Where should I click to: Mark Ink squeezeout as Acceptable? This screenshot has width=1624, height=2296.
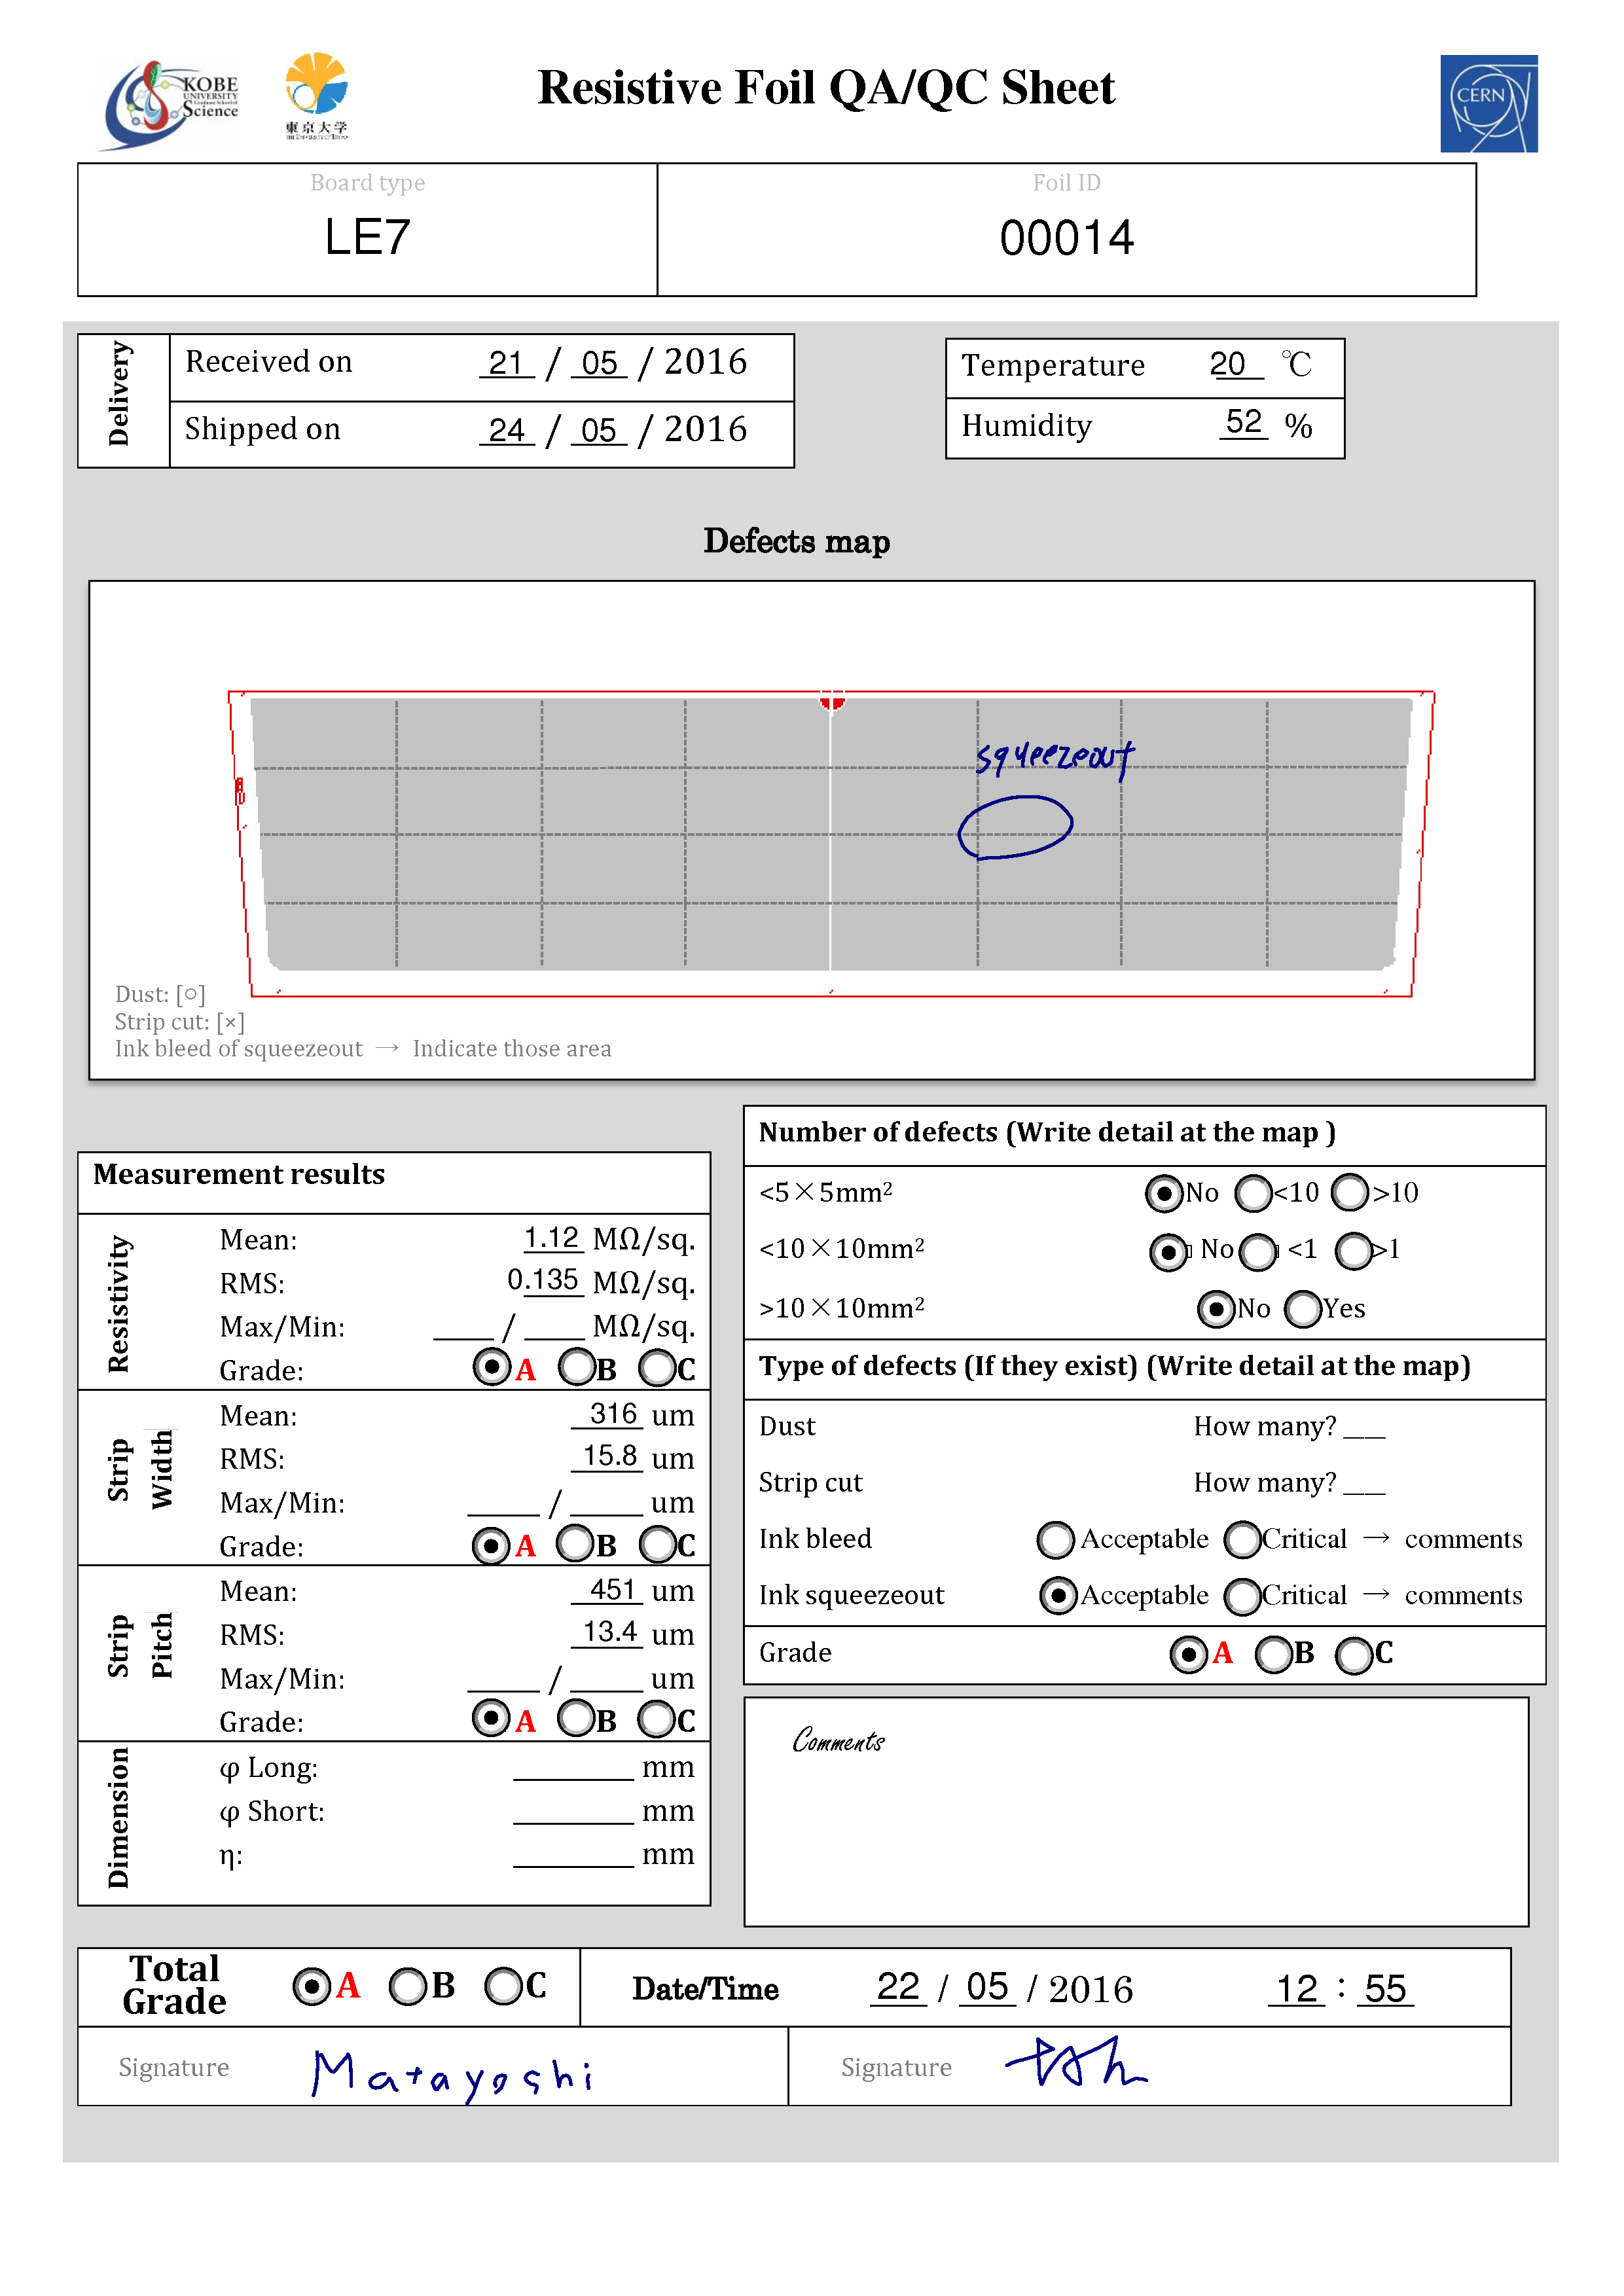coord(1058,1595)
